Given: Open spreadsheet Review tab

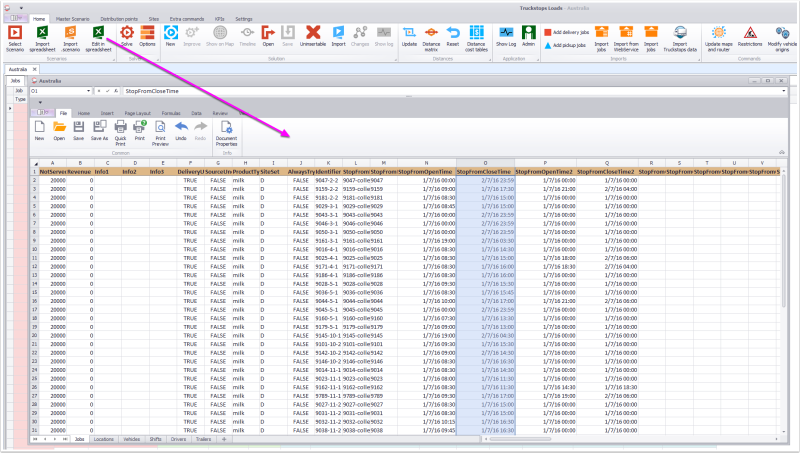Looking at the screenshot, I should 220,113.
